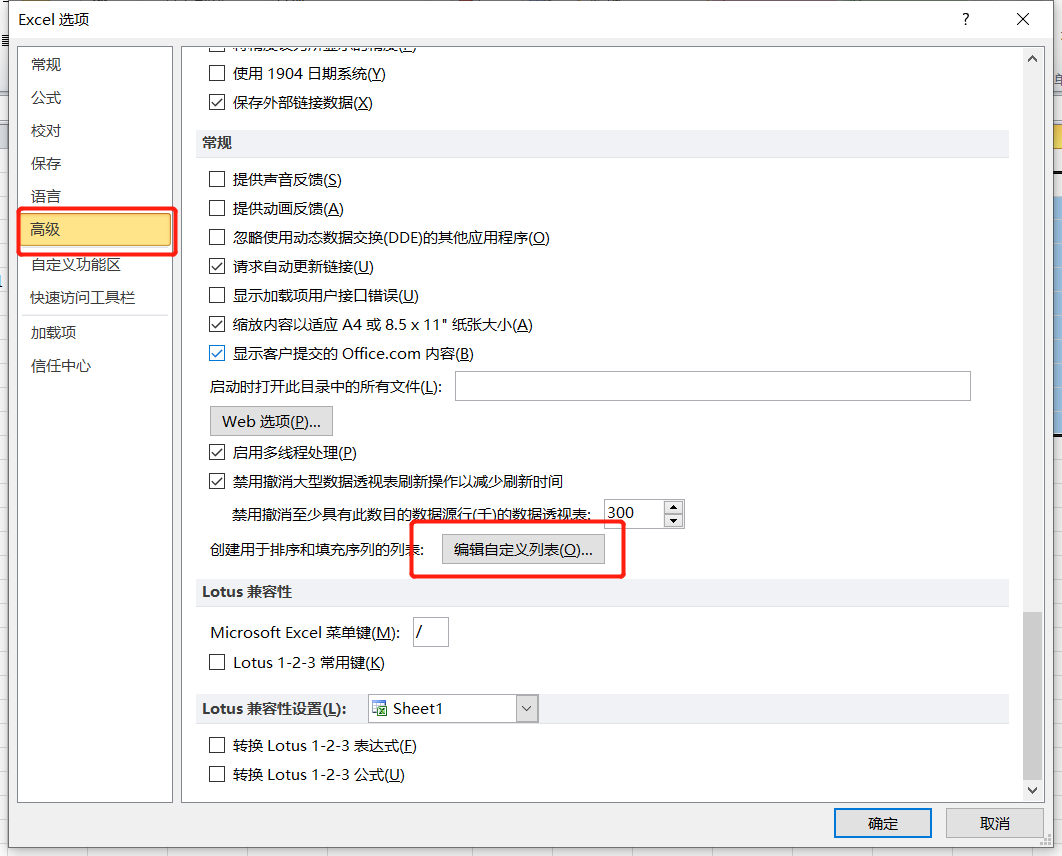Toggle 提供声音反馈 checkbox
The width and height of the screenshot is (1062, 856).
pos(217,179)
